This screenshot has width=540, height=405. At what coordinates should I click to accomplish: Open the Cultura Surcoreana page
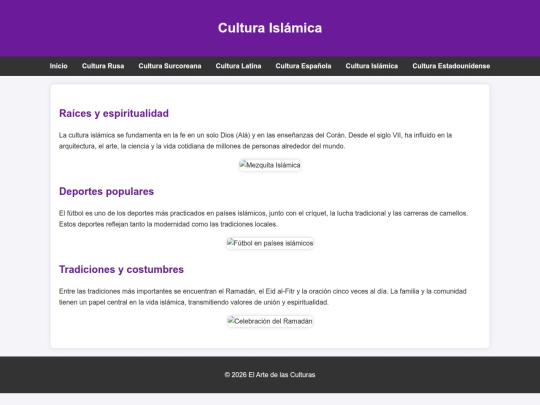170,66
